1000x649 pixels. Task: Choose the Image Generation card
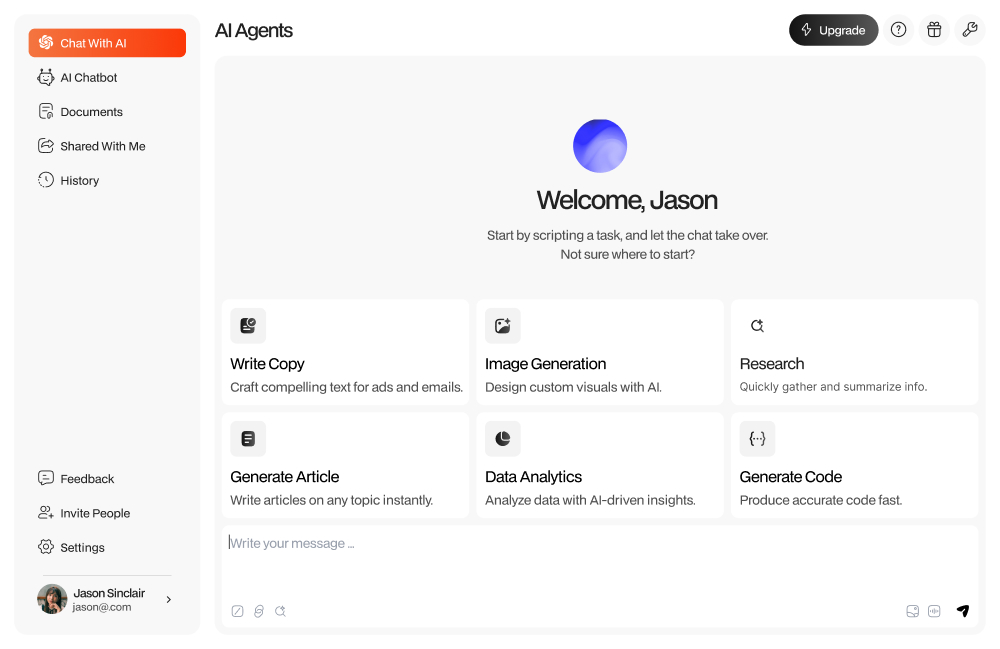tap(600, 352)
